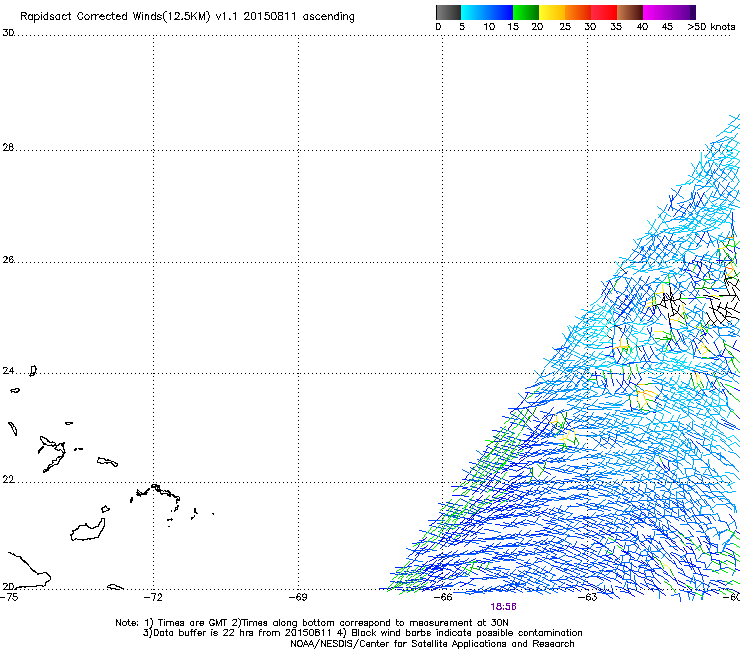Select the magenta 40-45 knots legend color

coord(656,12)
